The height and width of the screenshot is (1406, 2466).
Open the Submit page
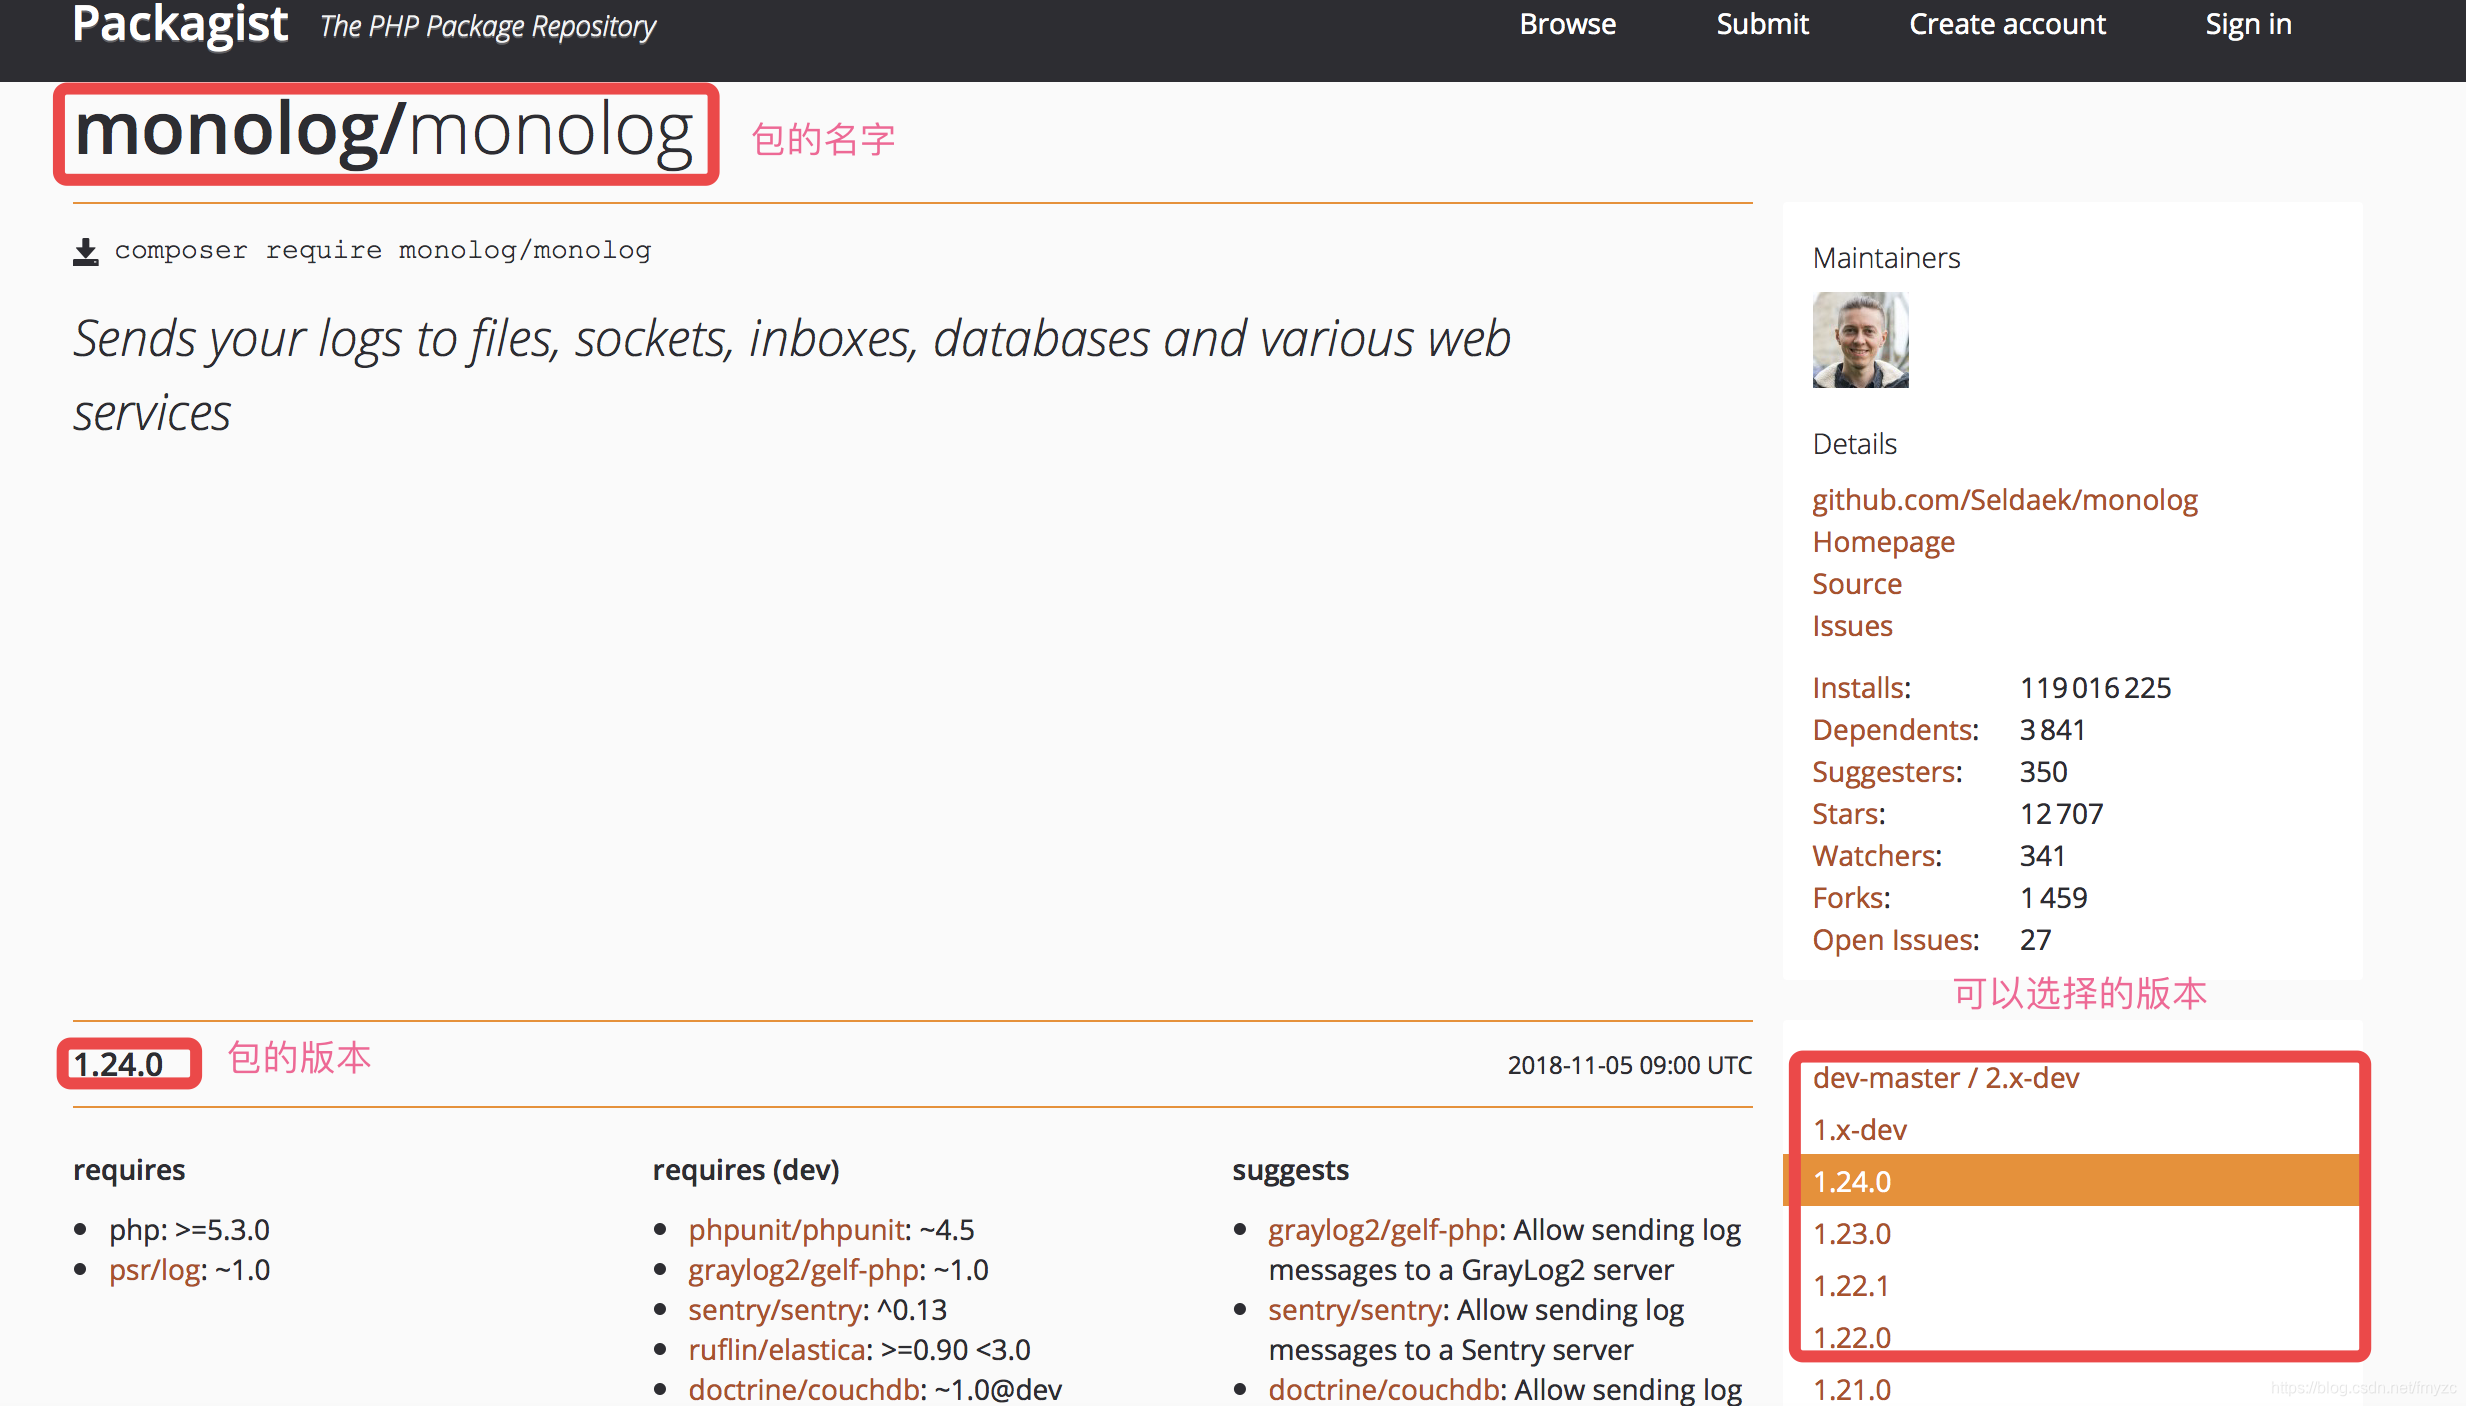[x=1762, y=24]
